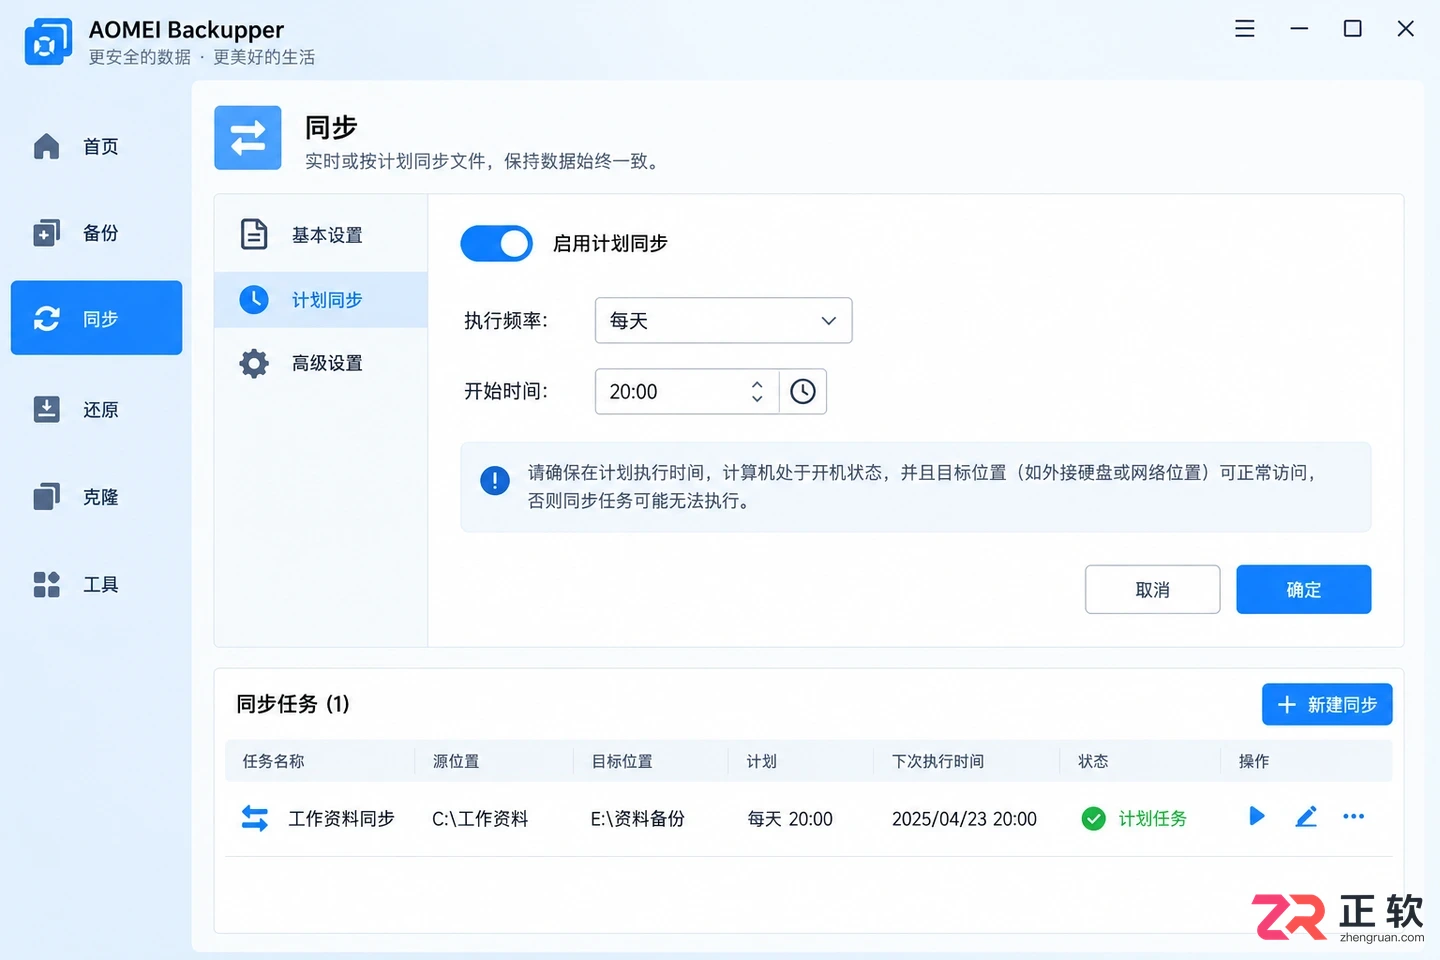
Task: Click the next run time 2025/04/23 20:00
Action: pos(964,819)
